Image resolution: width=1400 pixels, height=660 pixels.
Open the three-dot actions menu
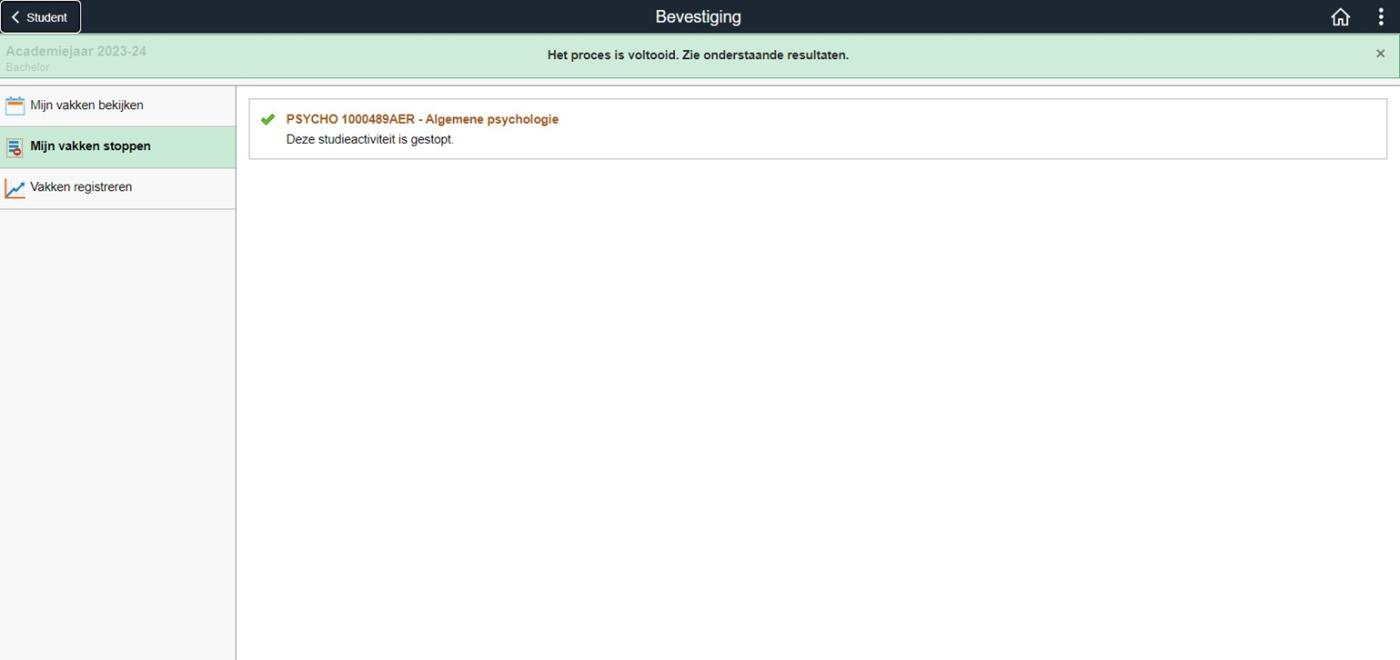pos(1380,17)
